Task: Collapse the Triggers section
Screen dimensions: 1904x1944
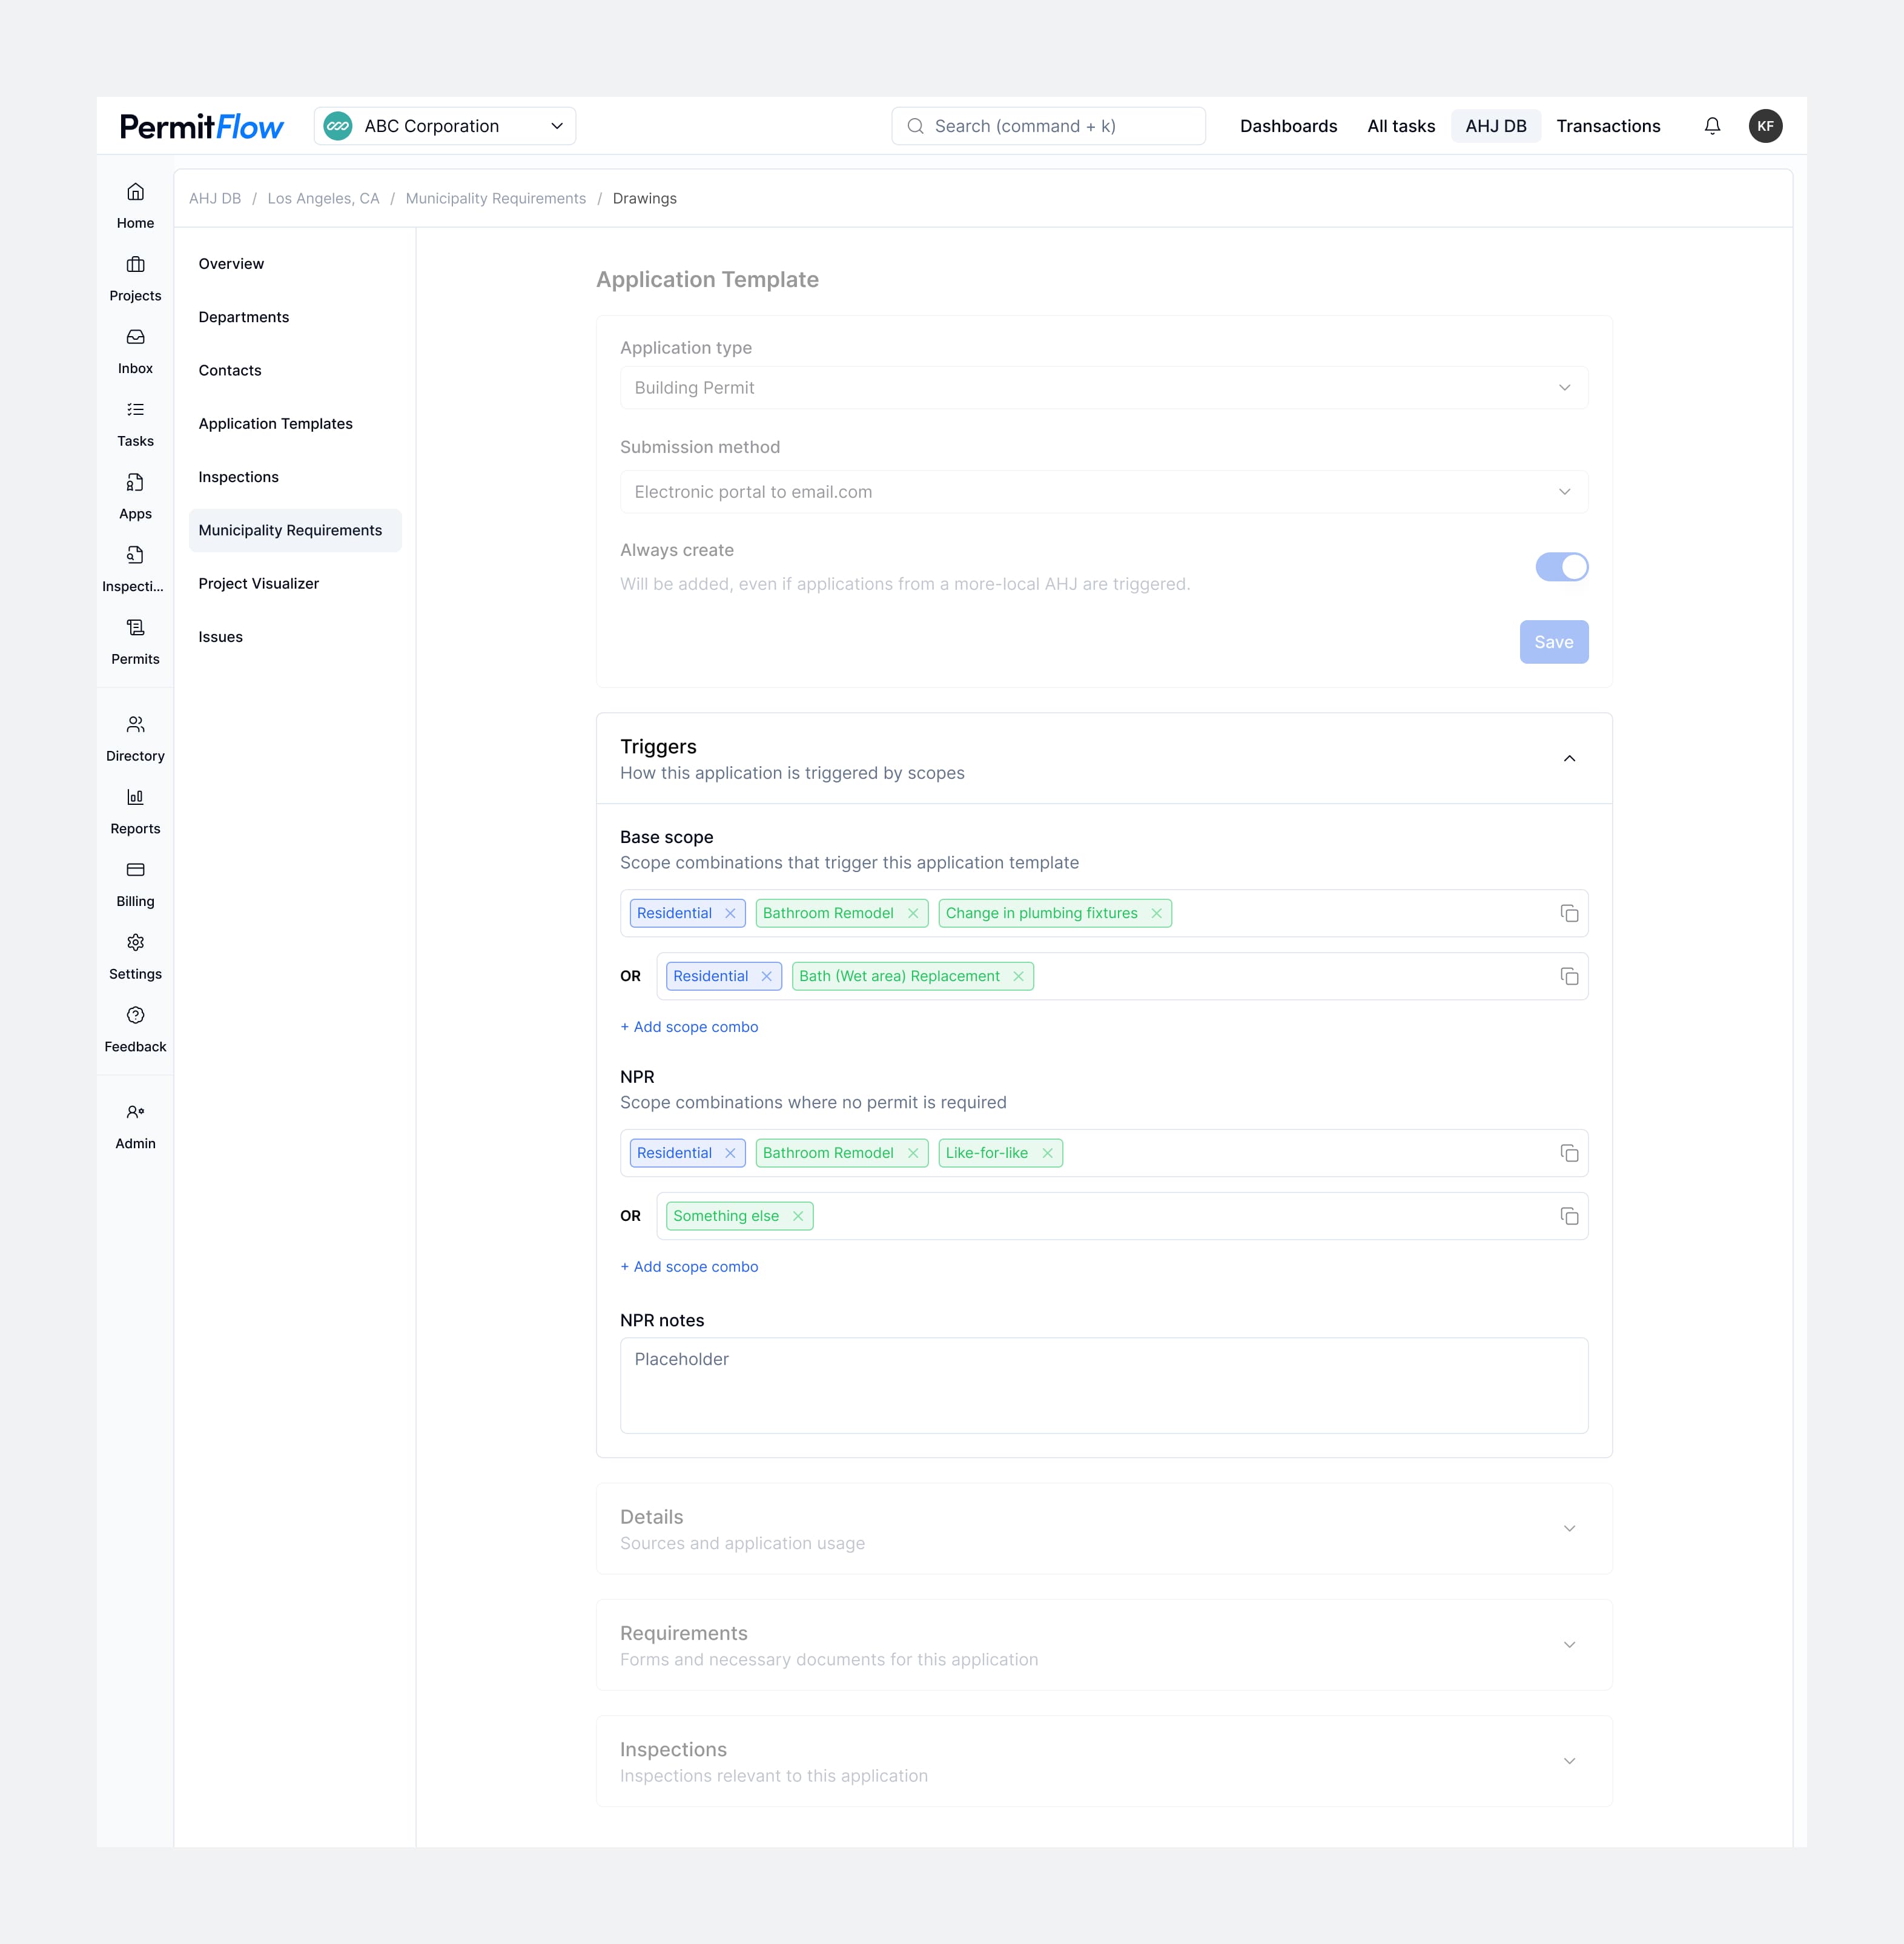Action: point(1569,758)
